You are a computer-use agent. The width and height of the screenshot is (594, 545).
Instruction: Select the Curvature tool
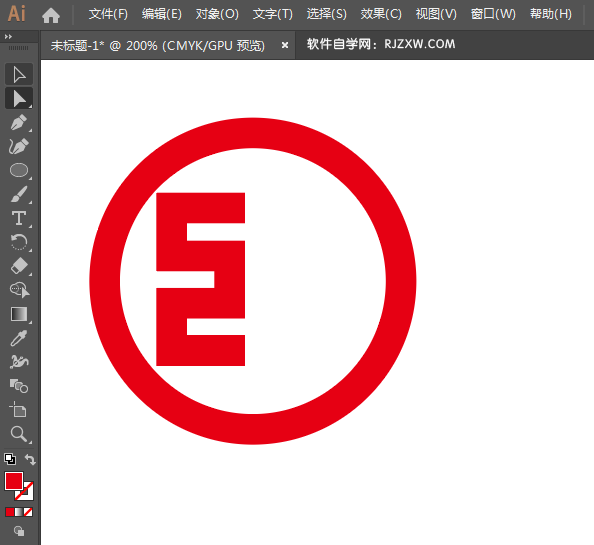19,146
